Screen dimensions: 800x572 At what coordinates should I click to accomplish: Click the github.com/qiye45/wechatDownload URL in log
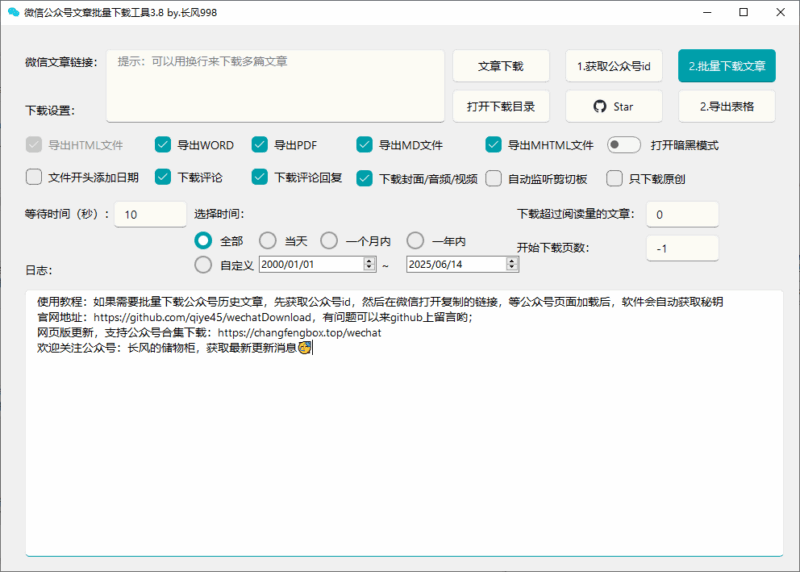pyautogui.click(x=203, y=317)
